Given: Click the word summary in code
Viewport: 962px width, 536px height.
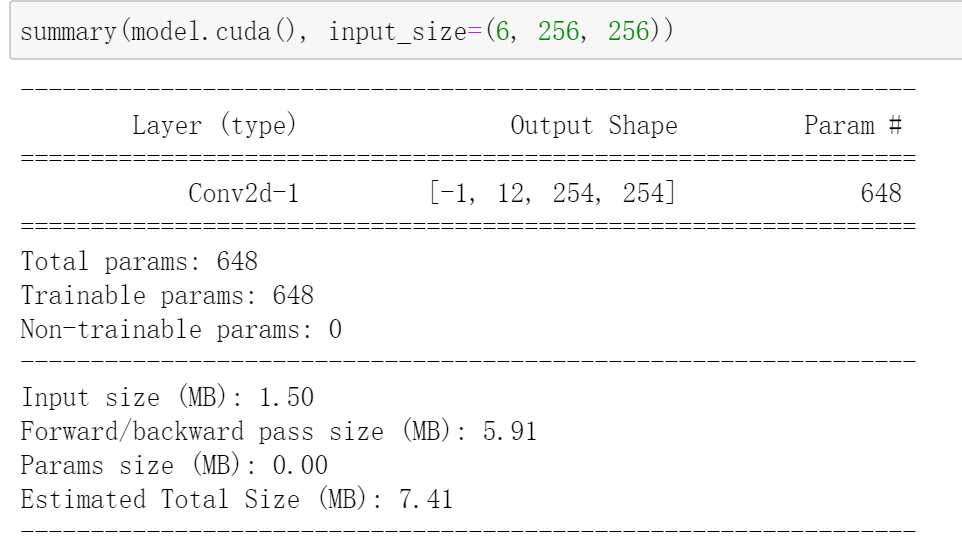Looking at the screenshot, I should pyautogui.click(x=68, y=31).
